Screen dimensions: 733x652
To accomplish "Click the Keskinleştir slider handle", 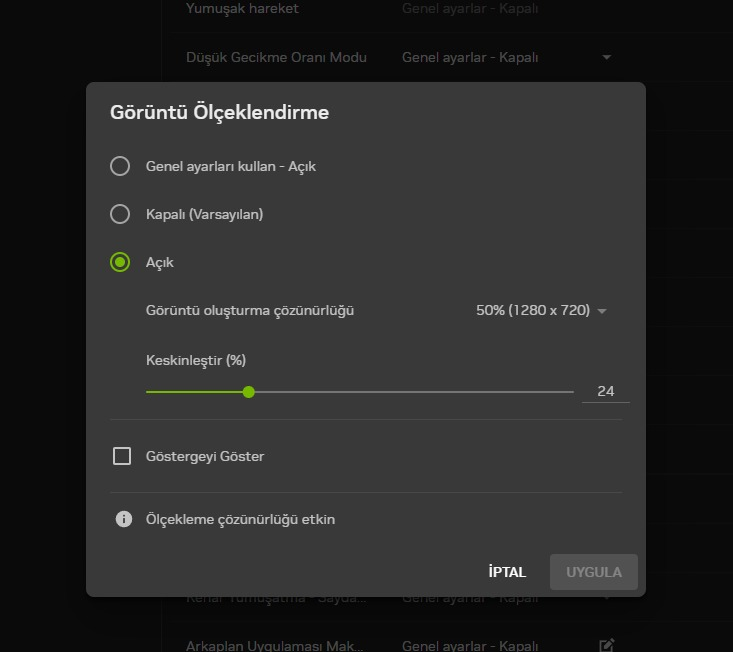I will click(x=249, y=392).
